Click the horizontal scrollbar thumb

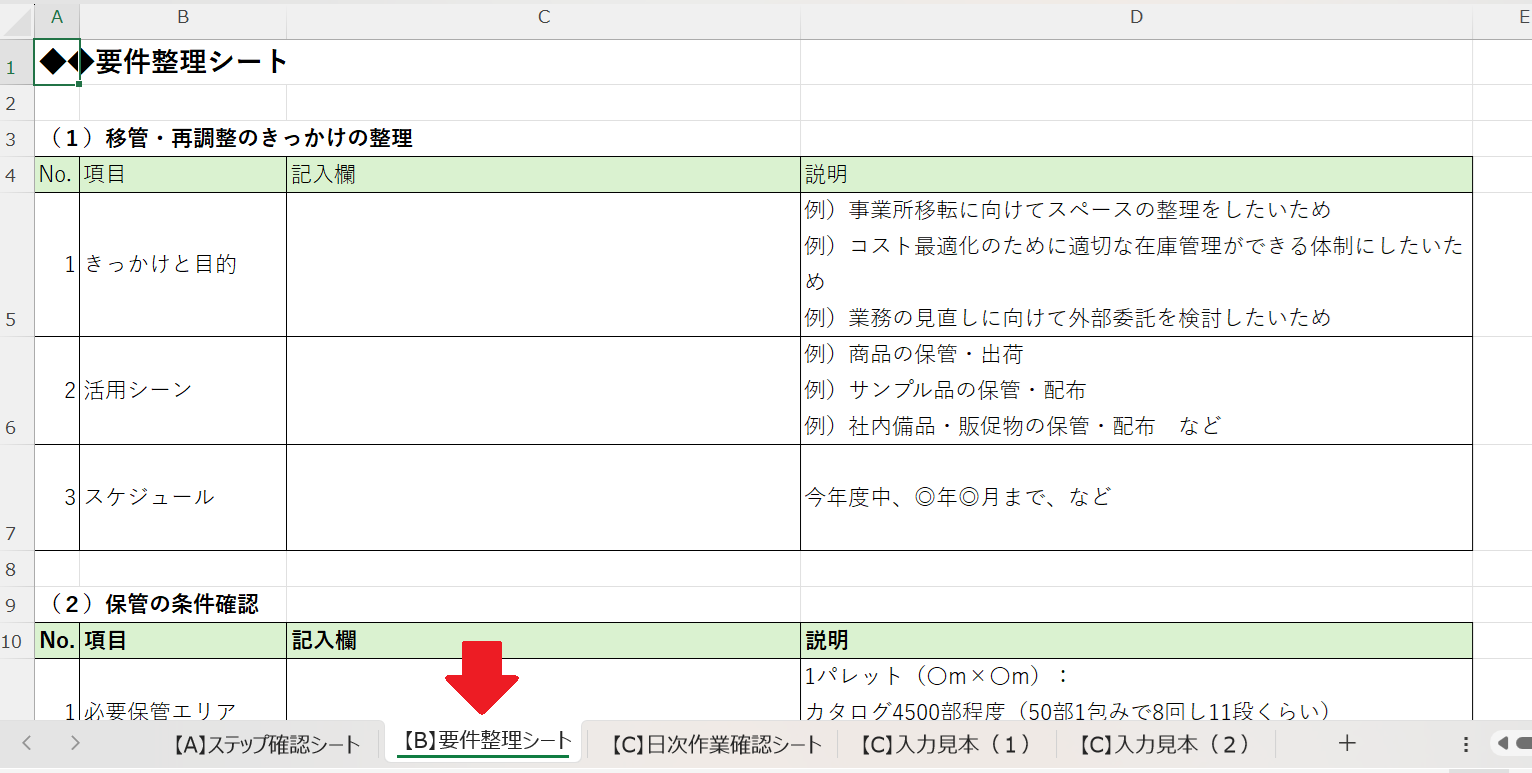[1523, 743]
